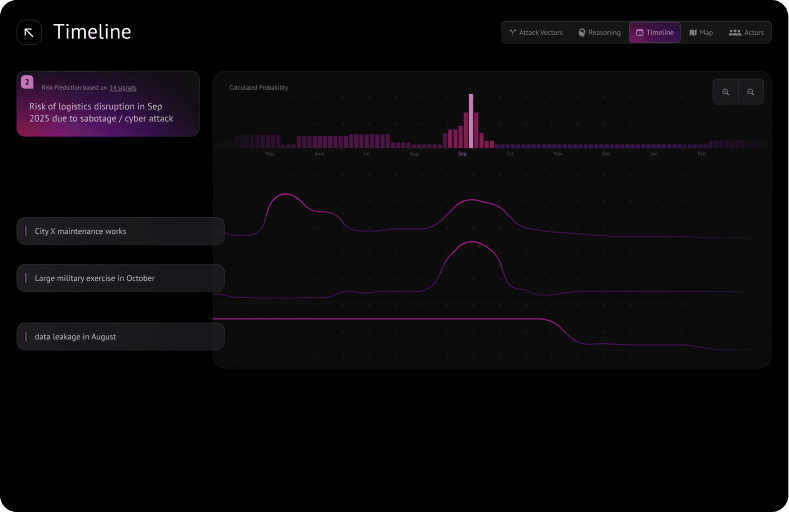Click the Oct month label on timeline

click(x=510, y=154)
